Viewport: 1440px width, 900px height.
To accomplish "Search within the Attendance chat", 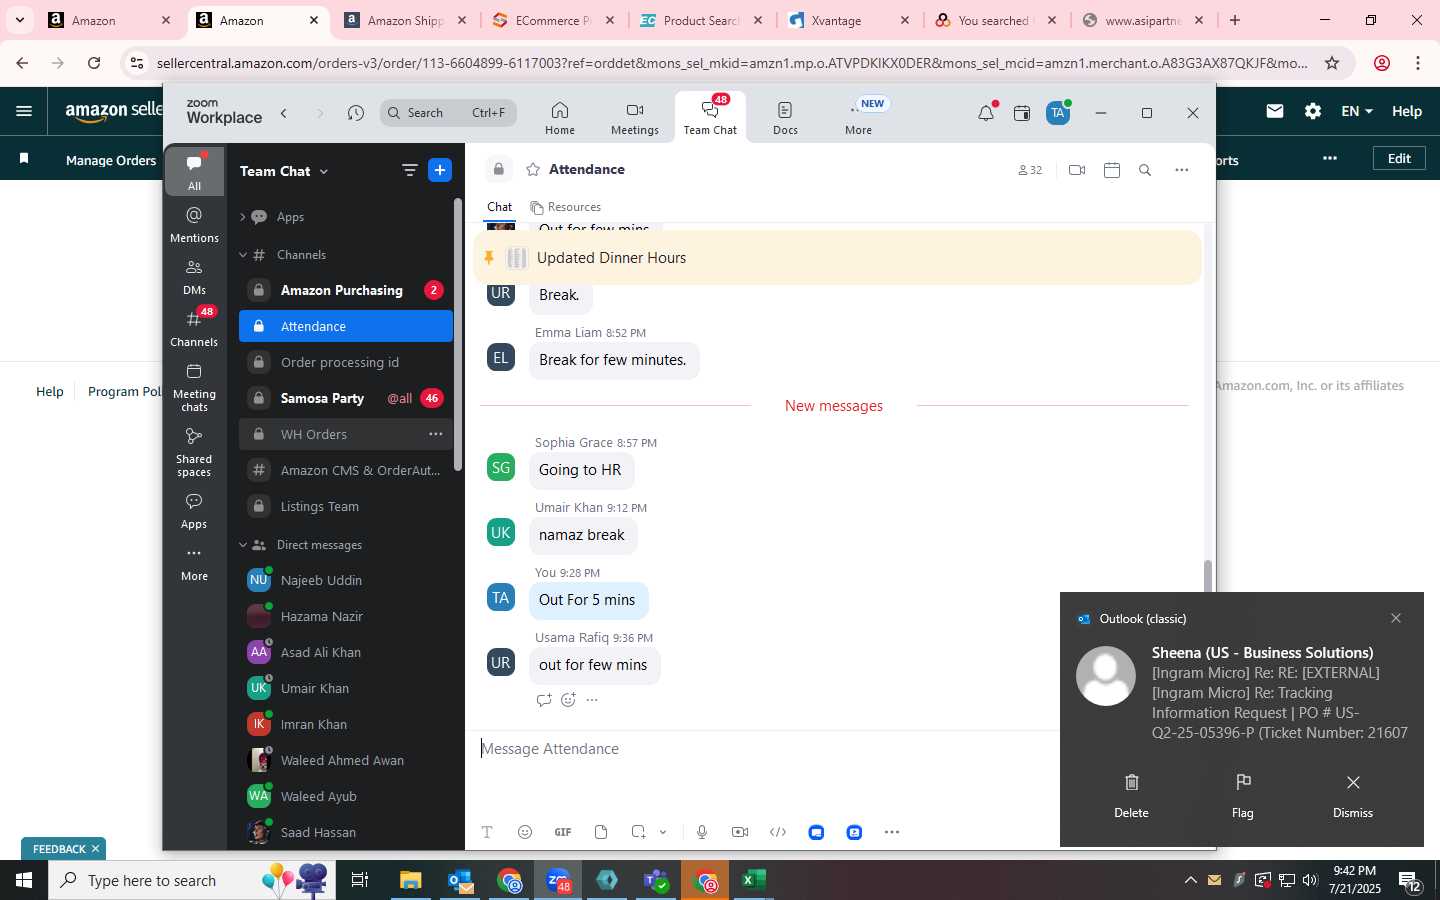I will coord(1145,170).
